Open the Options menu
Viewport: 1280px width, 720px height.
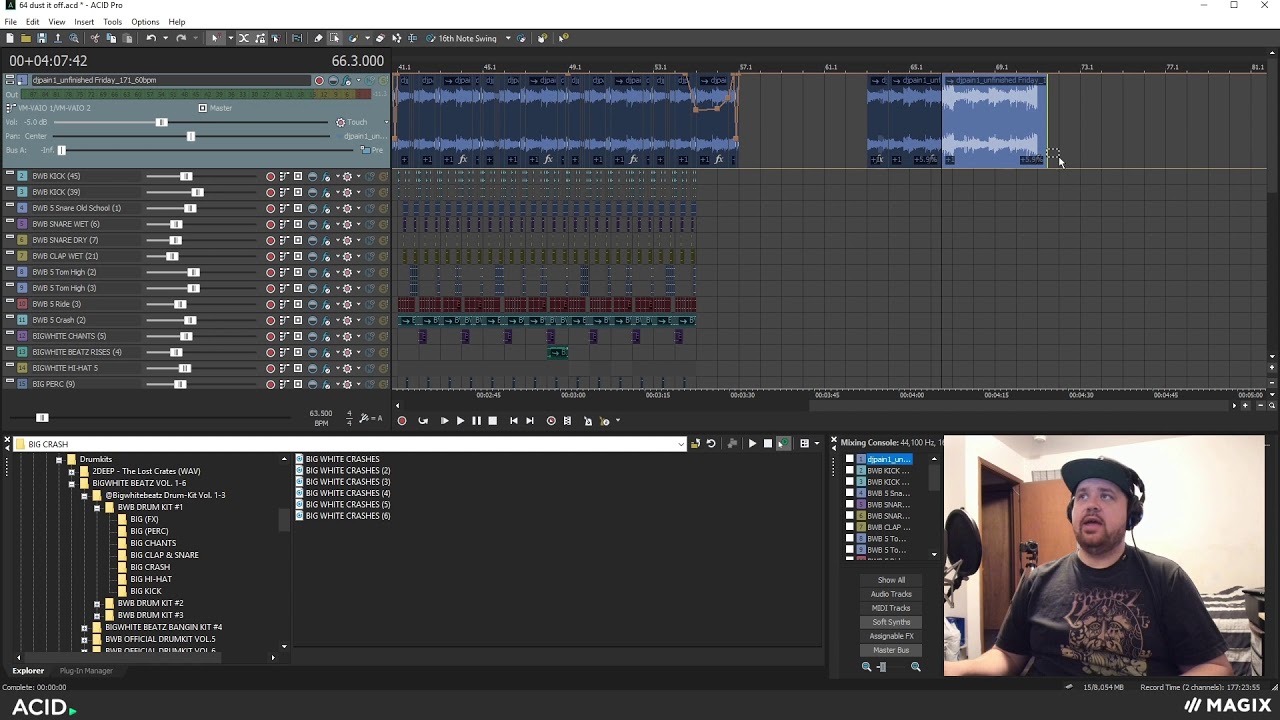(x=145, y=22)
